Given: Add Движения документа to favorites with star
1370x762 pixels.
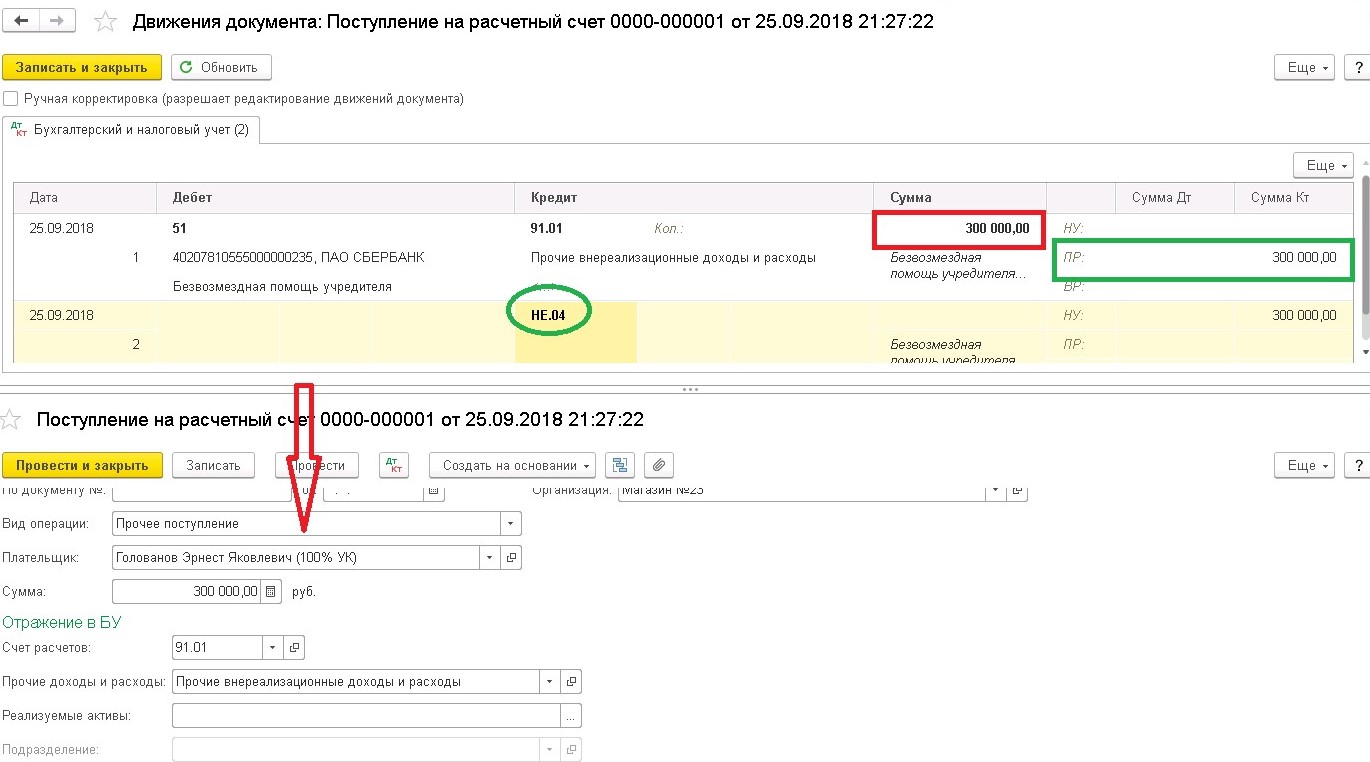Looking at the screenshot, I should 105,21.
